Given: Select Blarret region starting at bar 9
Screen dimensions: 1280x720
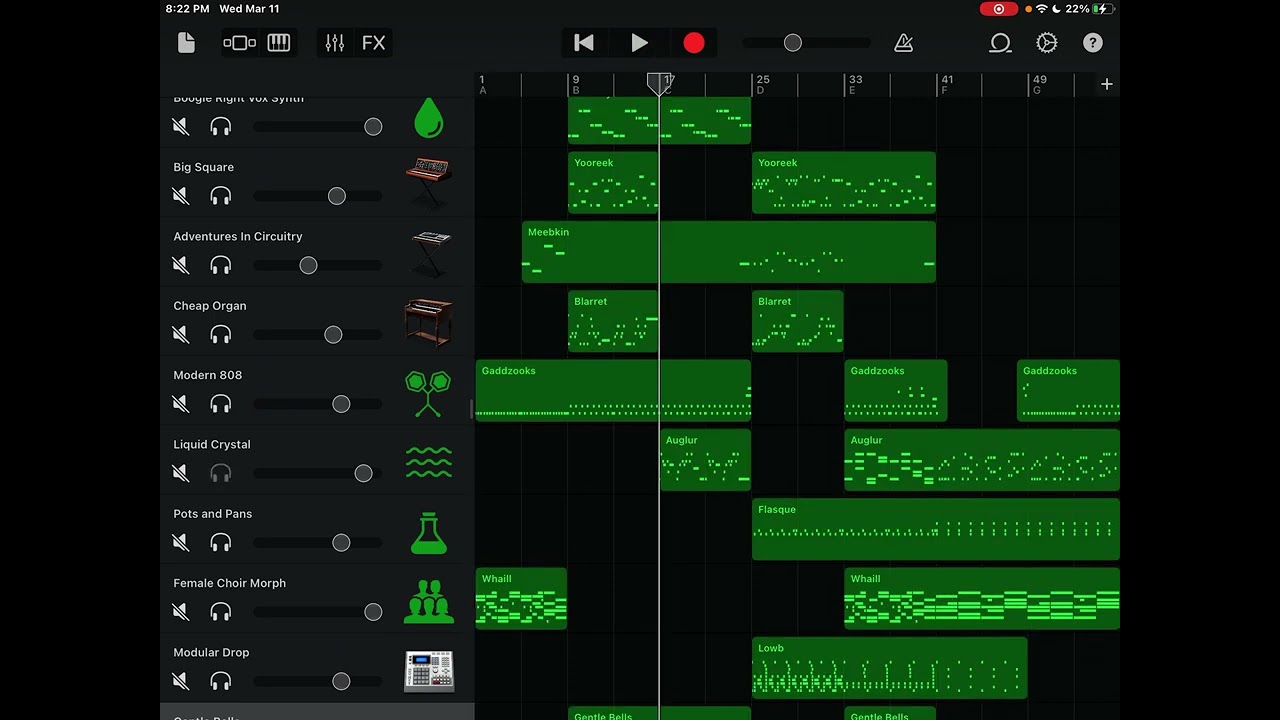Looking at the screenshot, I should point(613,321).
